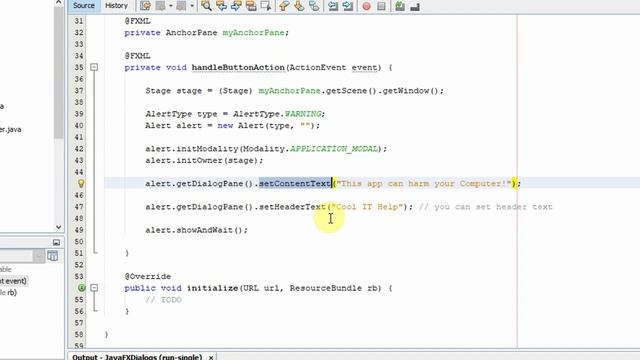Click line number 49 in the gutter
640x360 pixels.
tap(79, 230)
